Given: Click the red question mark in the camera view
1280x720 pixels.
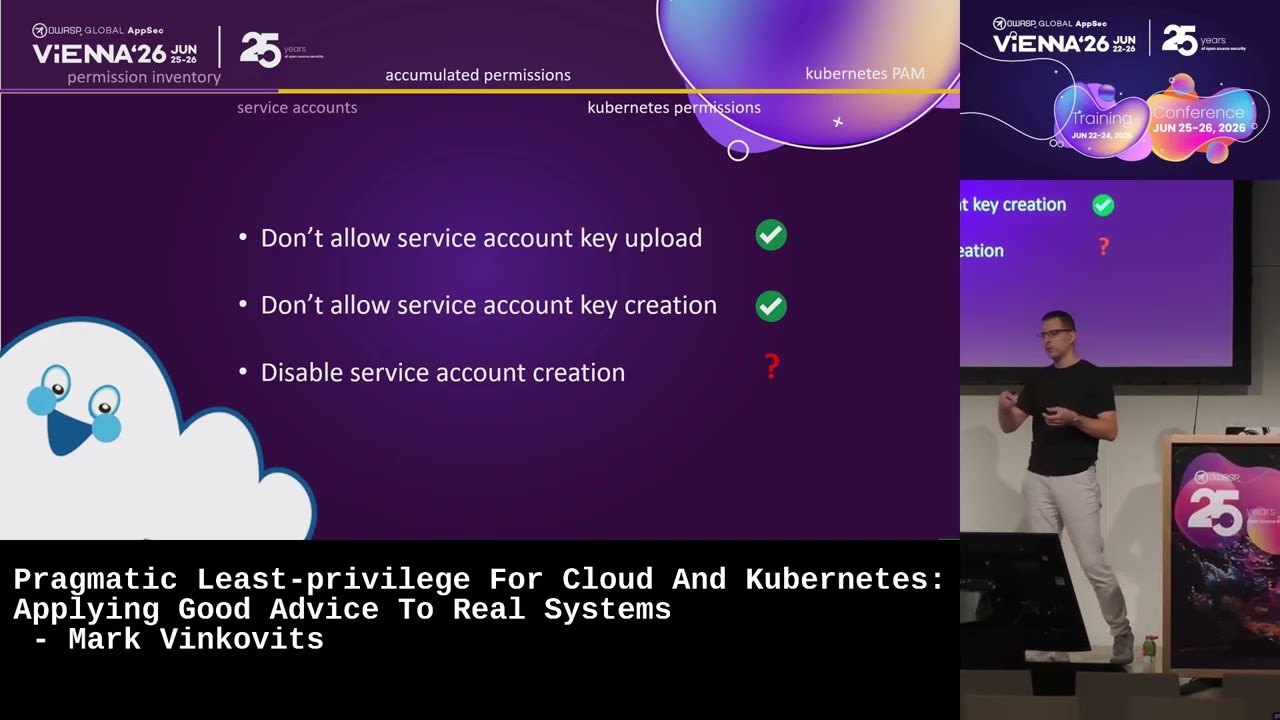Looking at the screenshot, I should 1104,246.
